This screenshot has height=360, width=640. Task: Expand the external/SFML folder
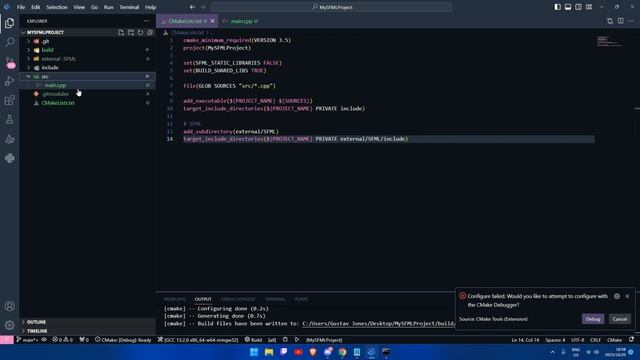(x=88, y=59)
